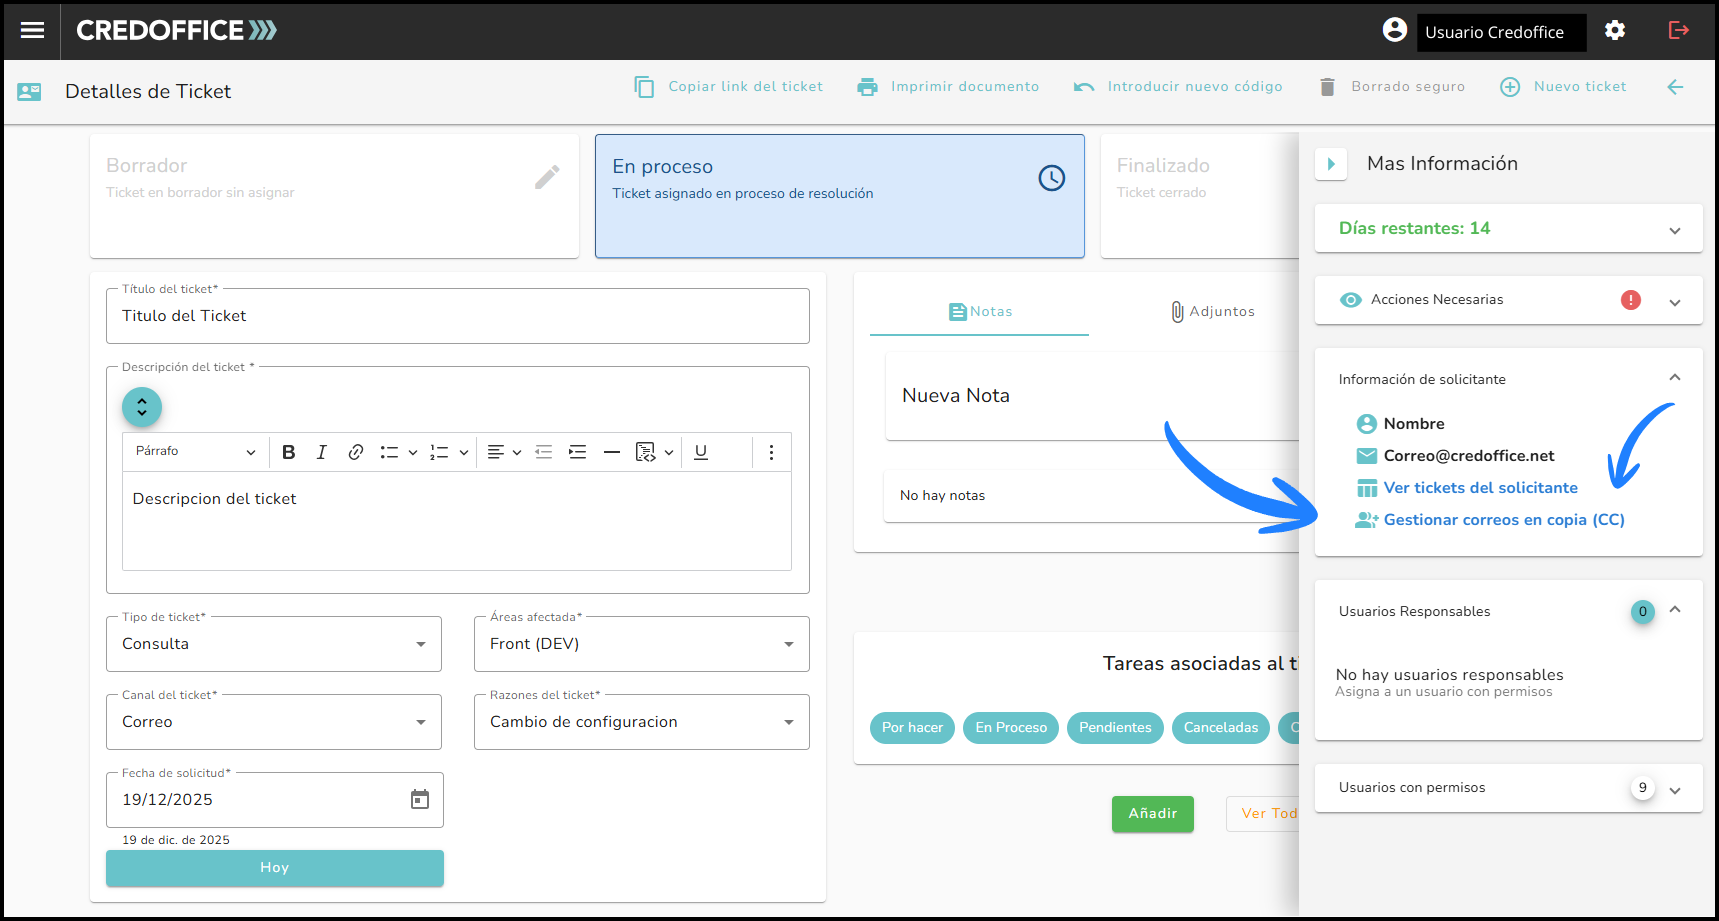Click the Introducir nuevo código arrow icon
This screenshot has height=921, width=1719.
[x=1084, y=86]
